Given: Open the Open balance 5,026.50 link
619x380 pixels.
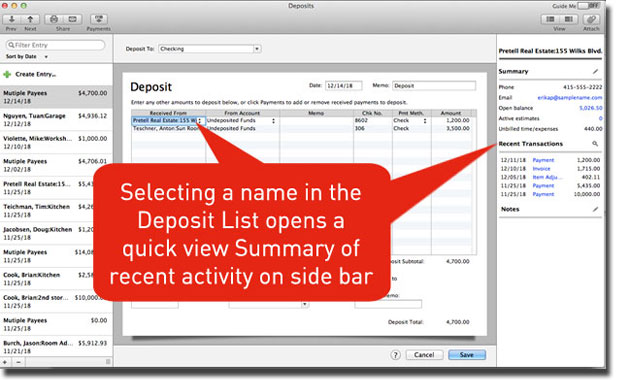Looking at the screenshot, I should tap(591, 108).
